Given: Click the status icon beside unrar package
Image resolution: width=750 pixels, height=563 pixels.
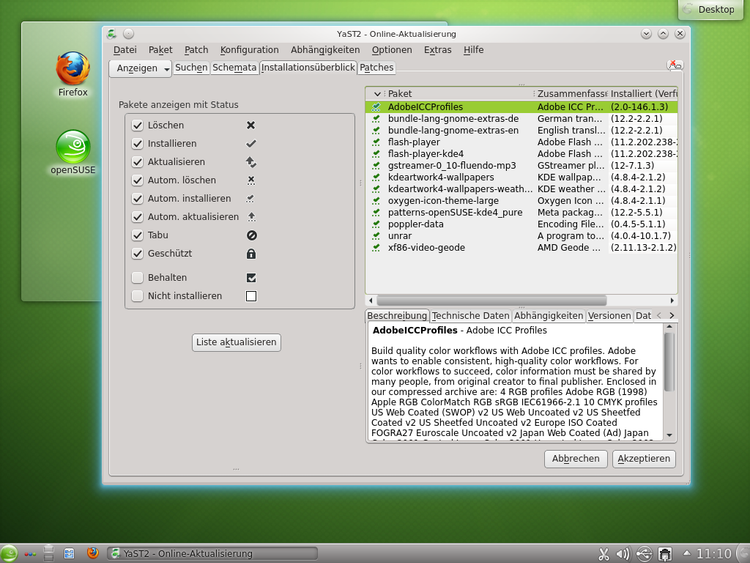Looking at the screenshot, I should point(376,235).
